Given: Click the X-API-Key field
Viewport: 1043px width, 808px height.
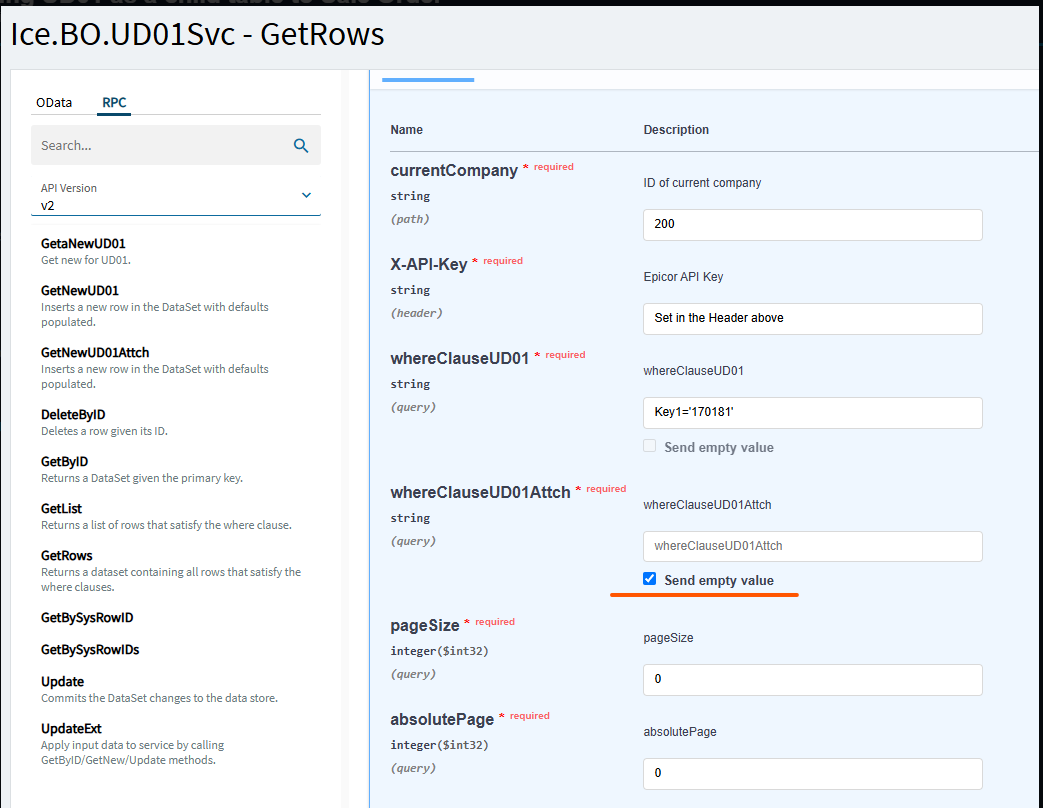Looking at the screenshot, I should coord(812,319).
